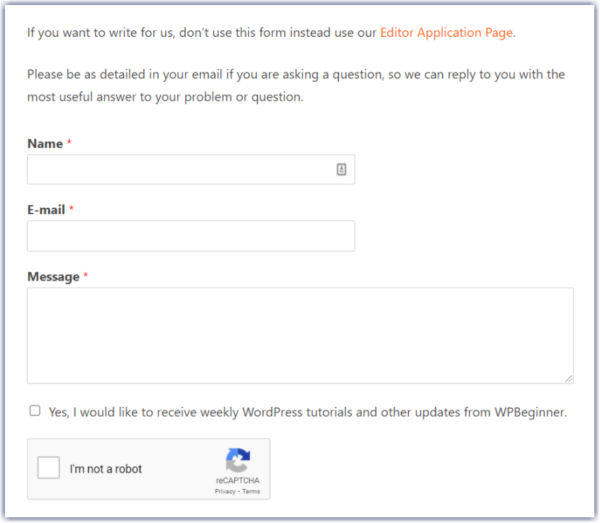Screen dimensions: 600x523
Task: Click the E-mail field label
Action: pyautogui.click(x=46, y=210)
